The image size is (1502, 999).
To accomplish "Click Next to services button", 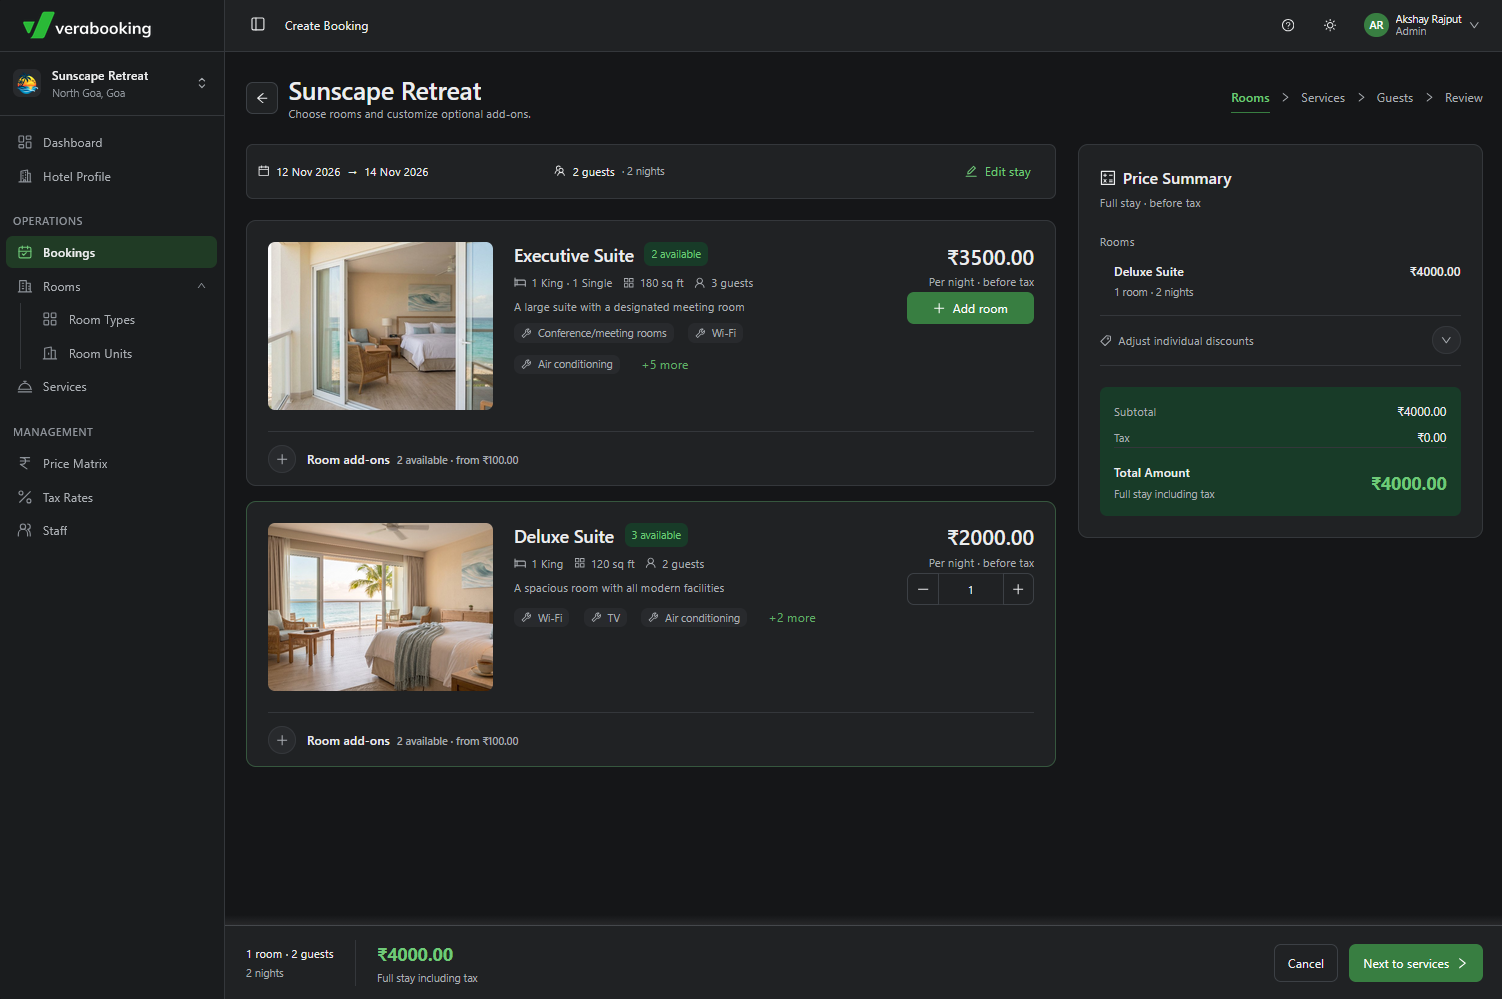I will (x=1416, y=963).
